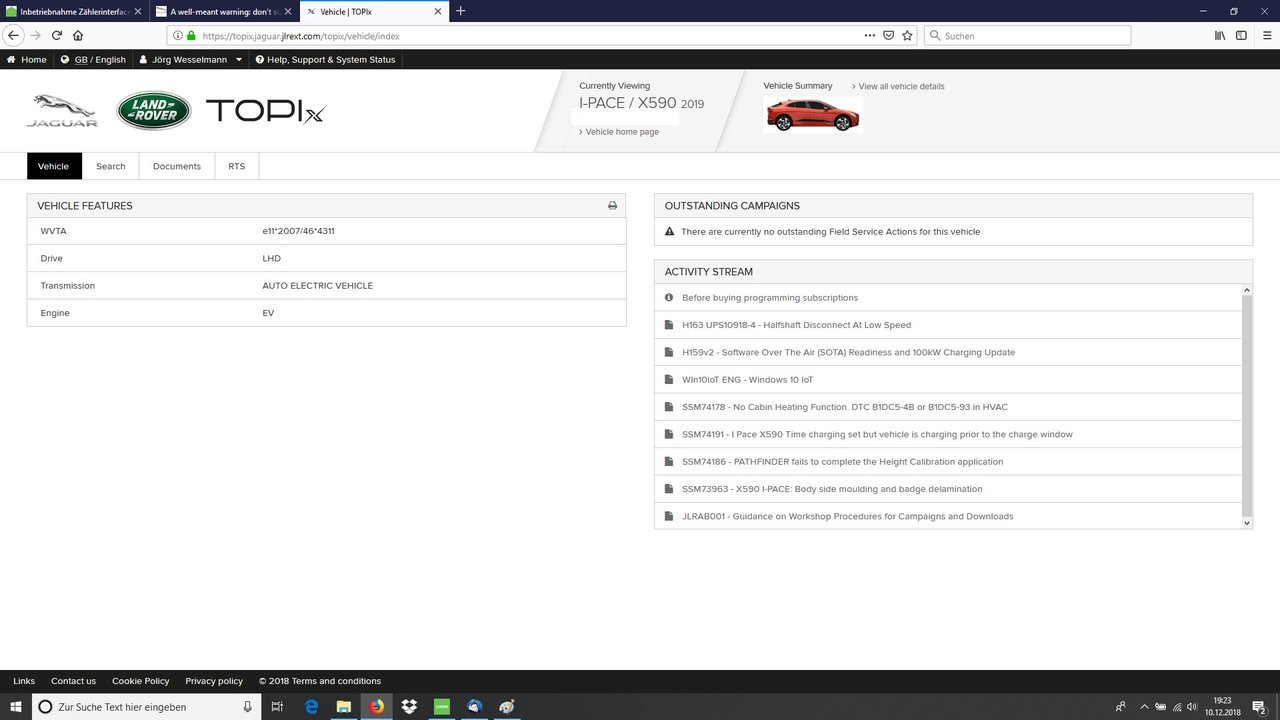Click the AUTO ELECTRIC VEHICLE transmission value
The height and width of the screenshot is (720, 1280).
coord(317,286)
